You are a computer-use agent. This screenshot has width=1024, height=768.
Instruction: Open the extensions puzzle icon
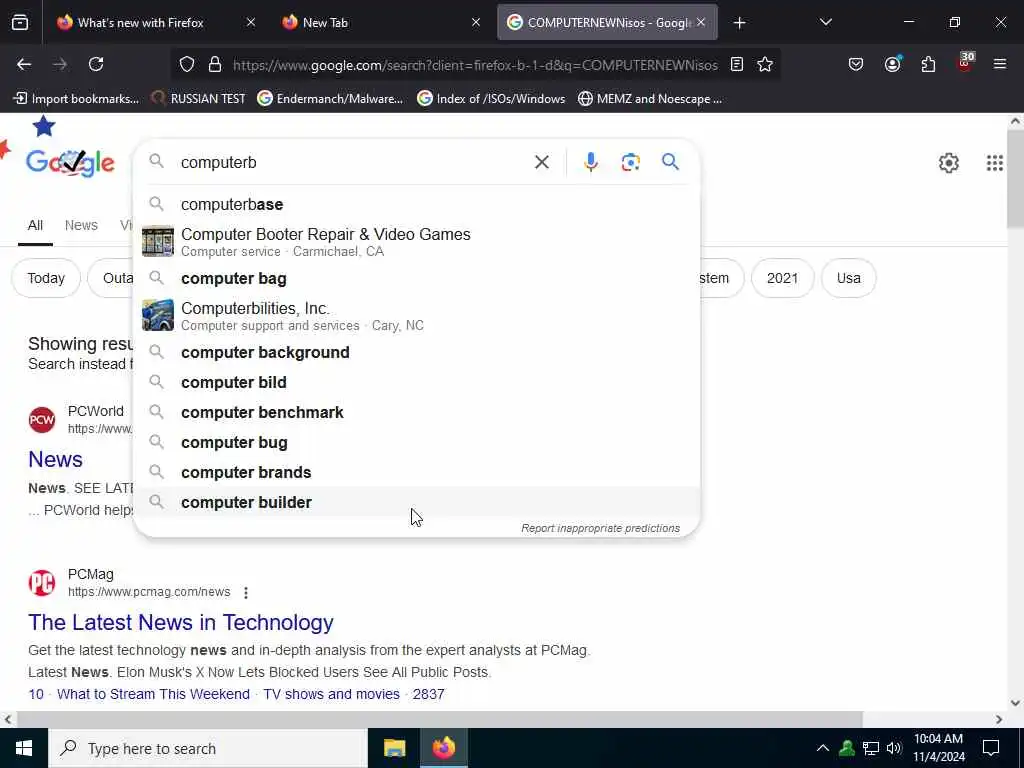[x=928, y=64]
